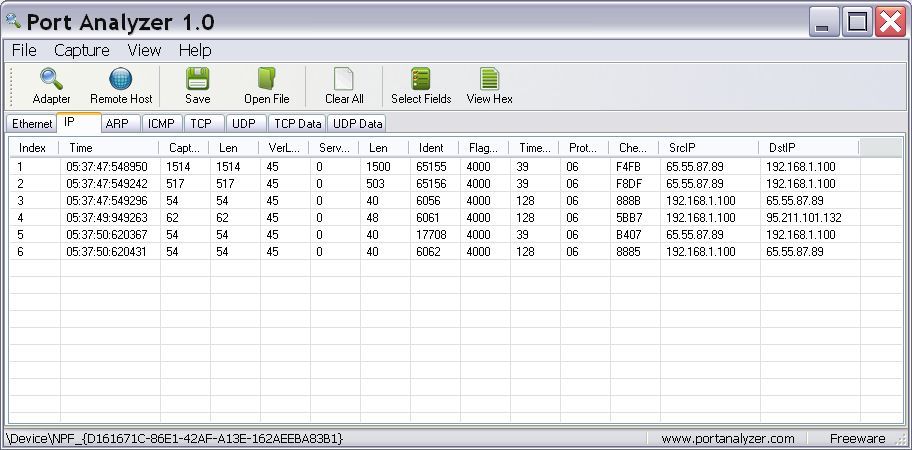912x450 pixels.
Task: Click checksum value F4FB
Action: click(628, 167)
